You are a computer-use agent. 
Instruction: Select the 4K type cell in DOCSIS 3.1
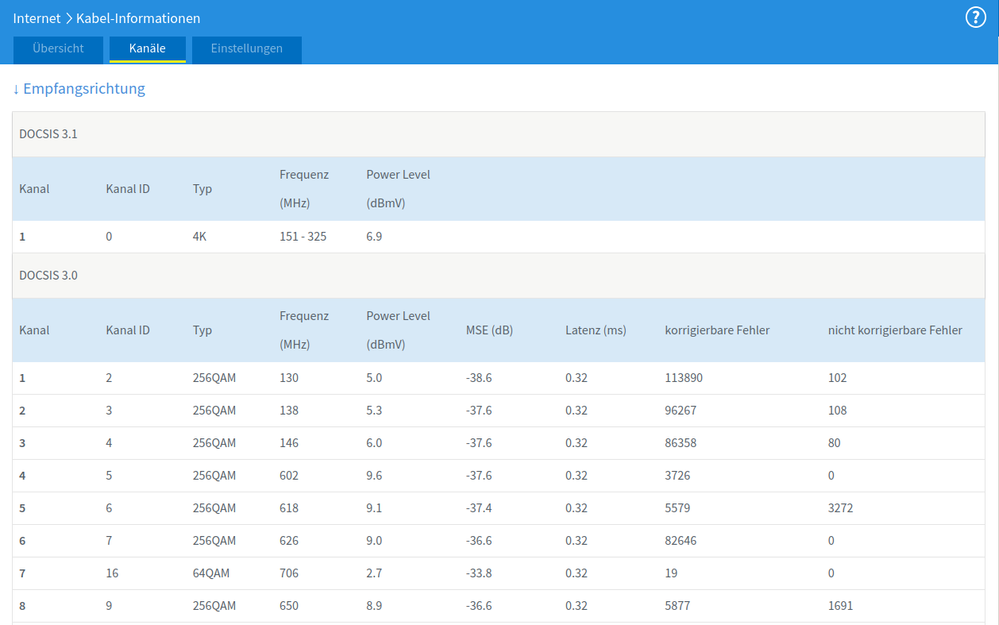pyautogui.click(x=201, y=237)
